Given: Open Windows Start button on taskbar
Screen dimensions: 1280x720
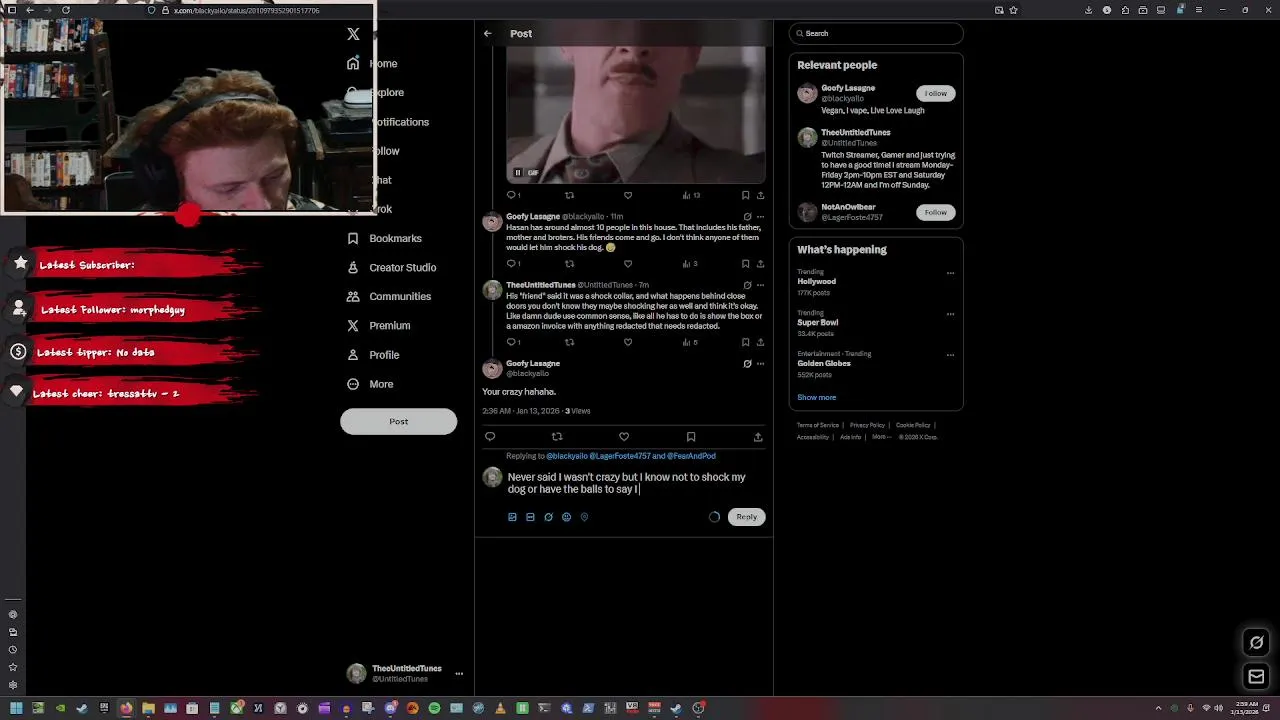Looking at the screenshot, I should 16,708.
